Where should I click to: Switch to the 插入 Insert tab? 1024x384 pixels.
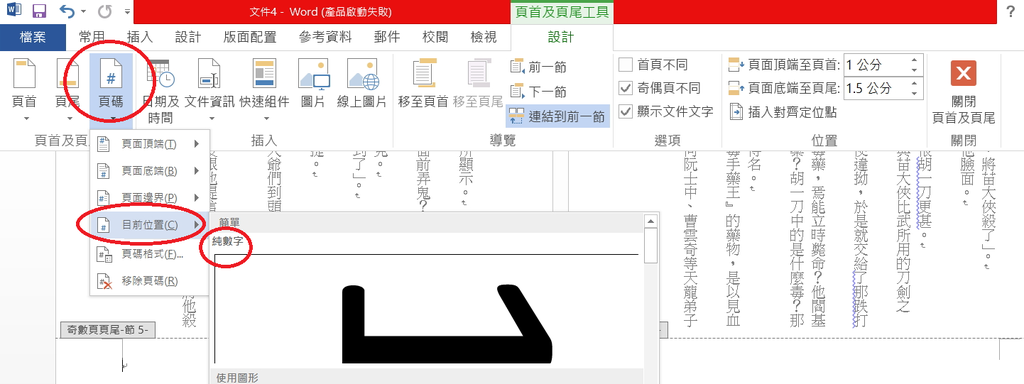[x=140, y=37]
